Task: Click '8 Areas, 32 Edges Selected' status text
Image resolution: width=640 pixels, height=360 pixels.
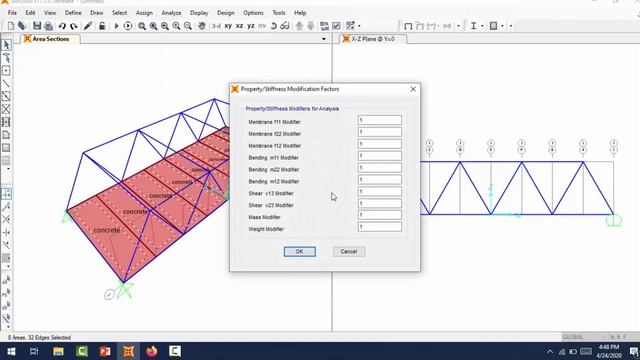Action: 39,338
